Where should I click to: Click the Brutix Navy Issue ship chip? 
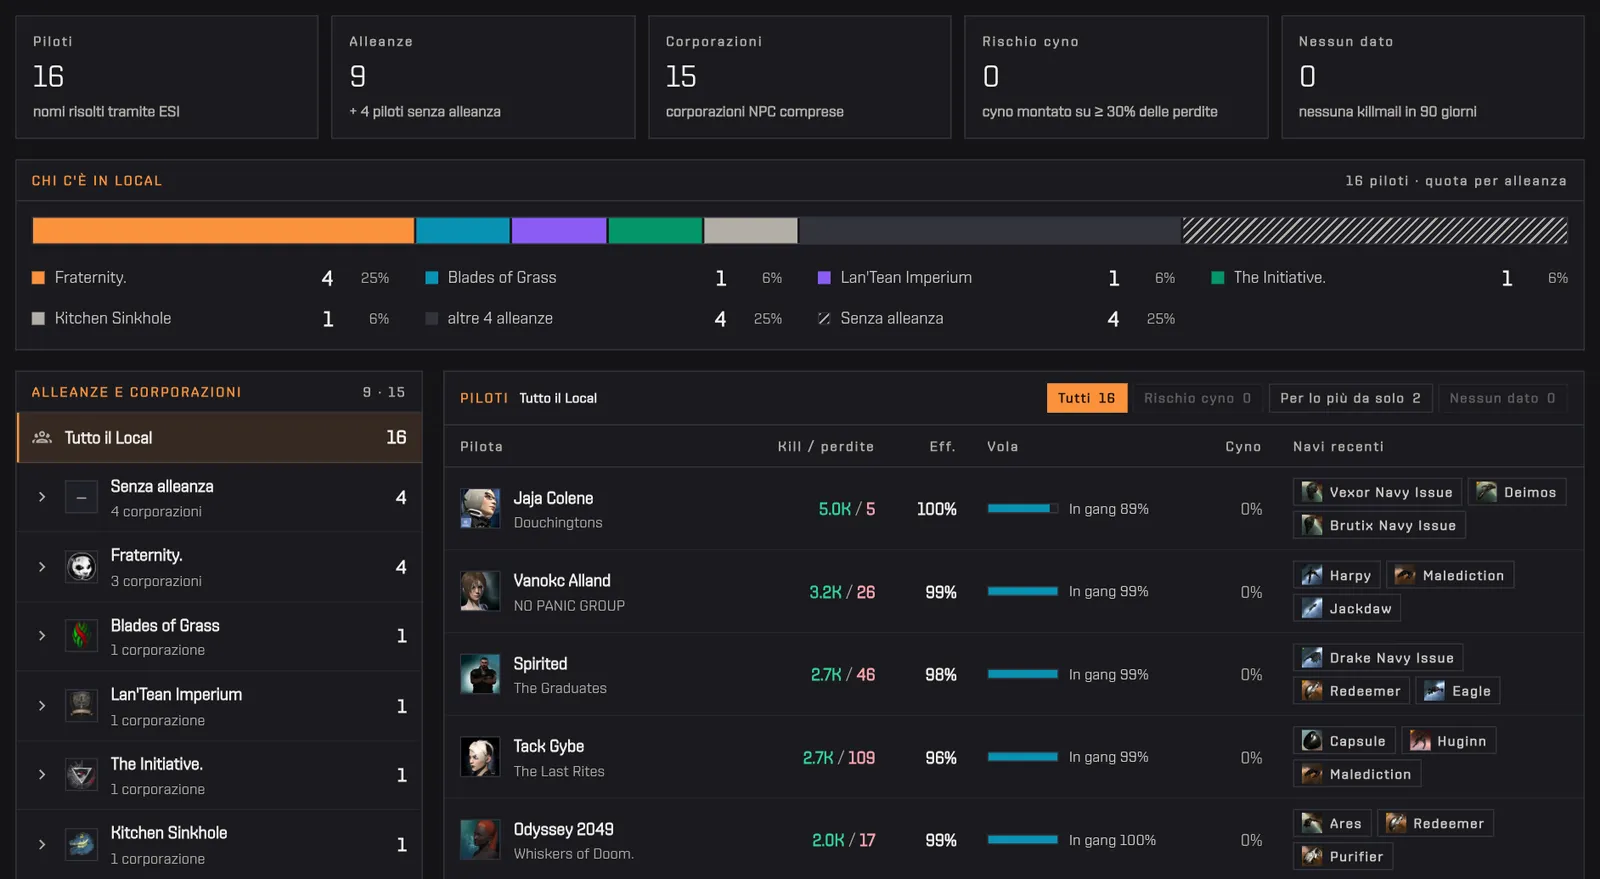1379,525
